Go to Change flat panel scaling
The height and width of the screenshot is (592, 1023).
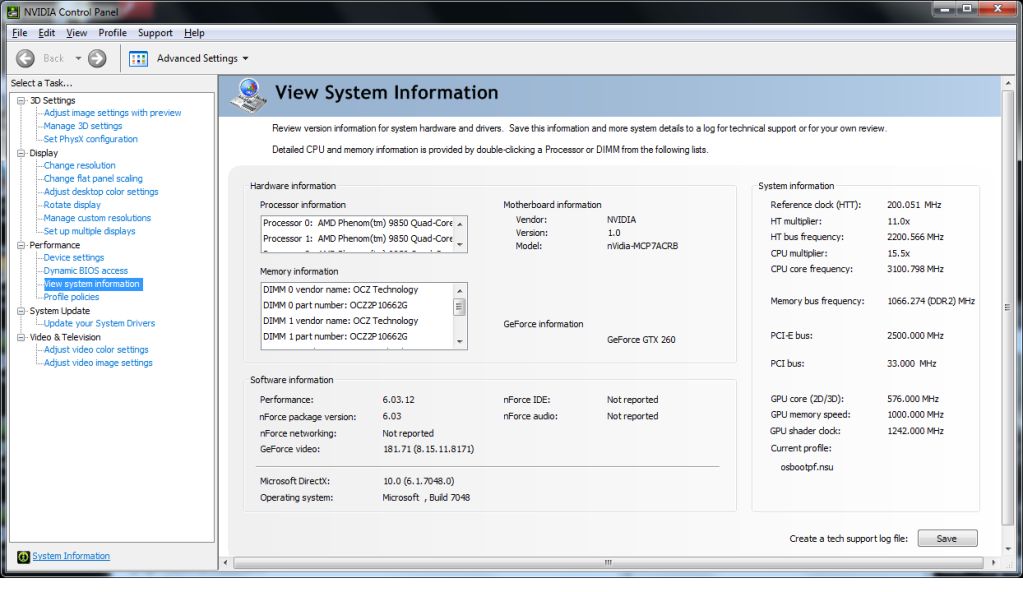pos(93,179)
